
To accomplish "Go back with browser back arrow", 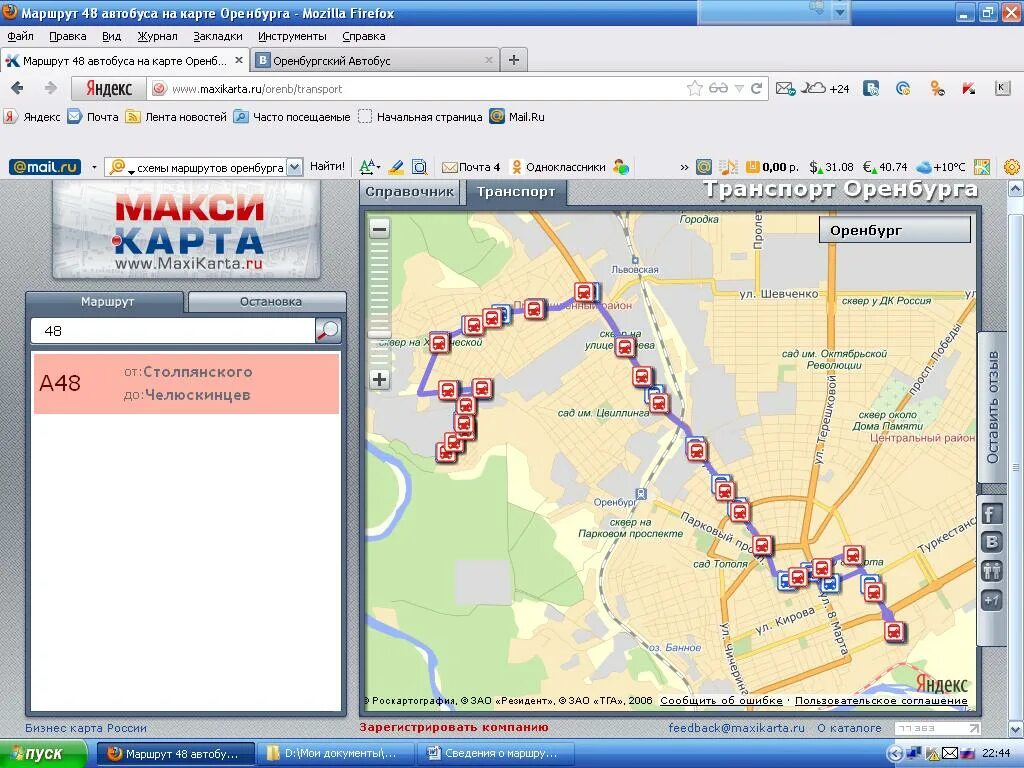I will point(18,88).
